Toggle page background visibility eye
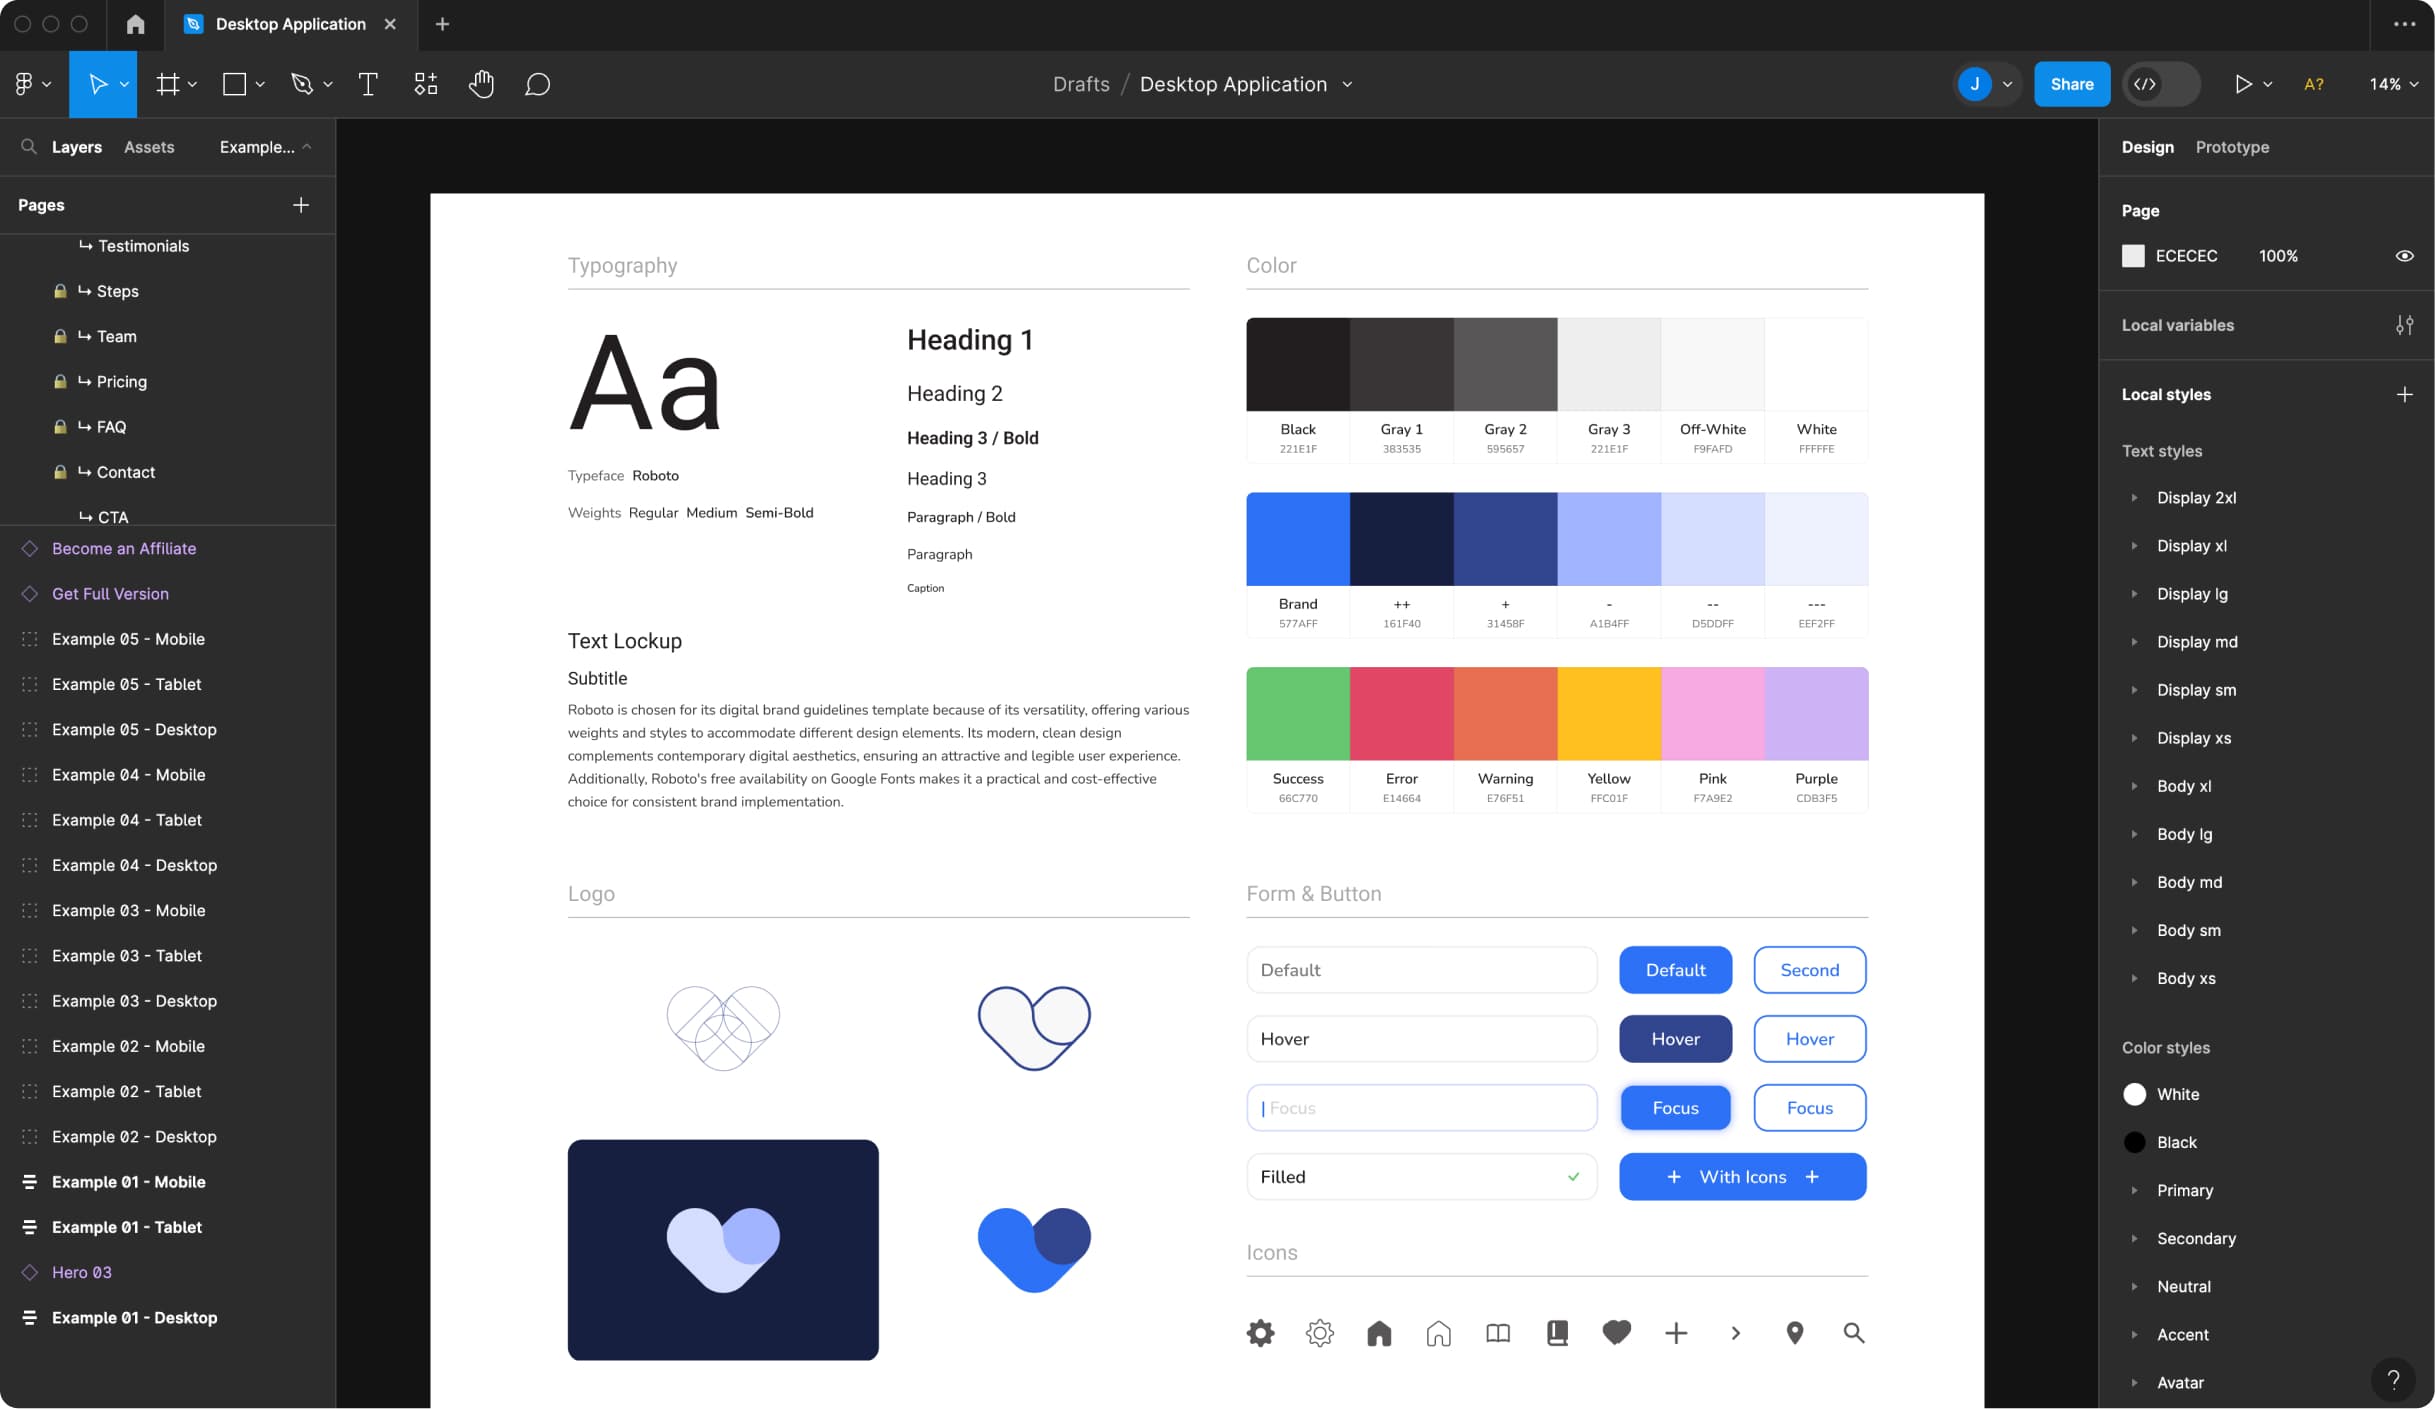The width and height of the screenshot is (2435, 1409). coord(2404,256)
